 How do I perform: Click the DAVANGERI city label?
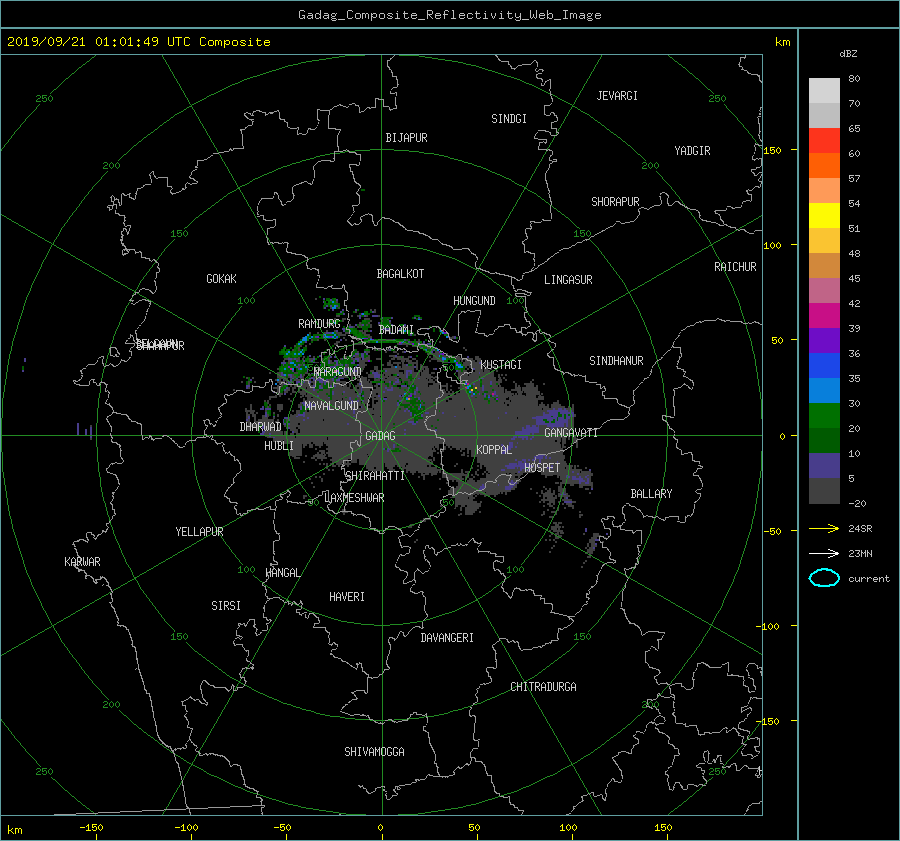(447, 638)
